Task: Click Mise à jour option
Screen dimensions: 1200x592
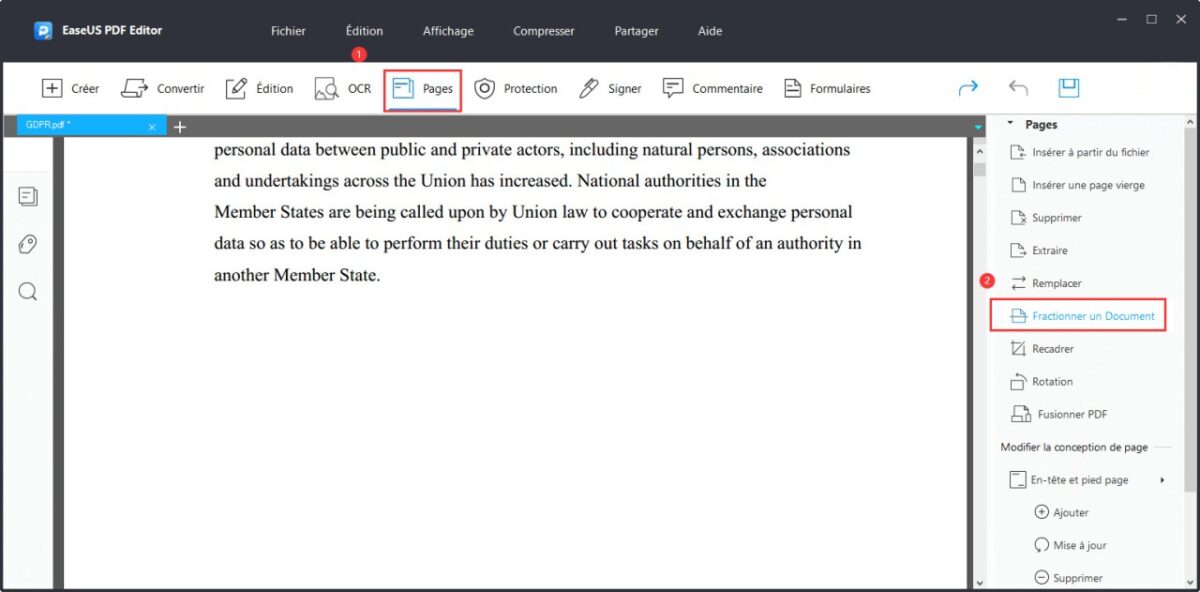Action: 1070,546
